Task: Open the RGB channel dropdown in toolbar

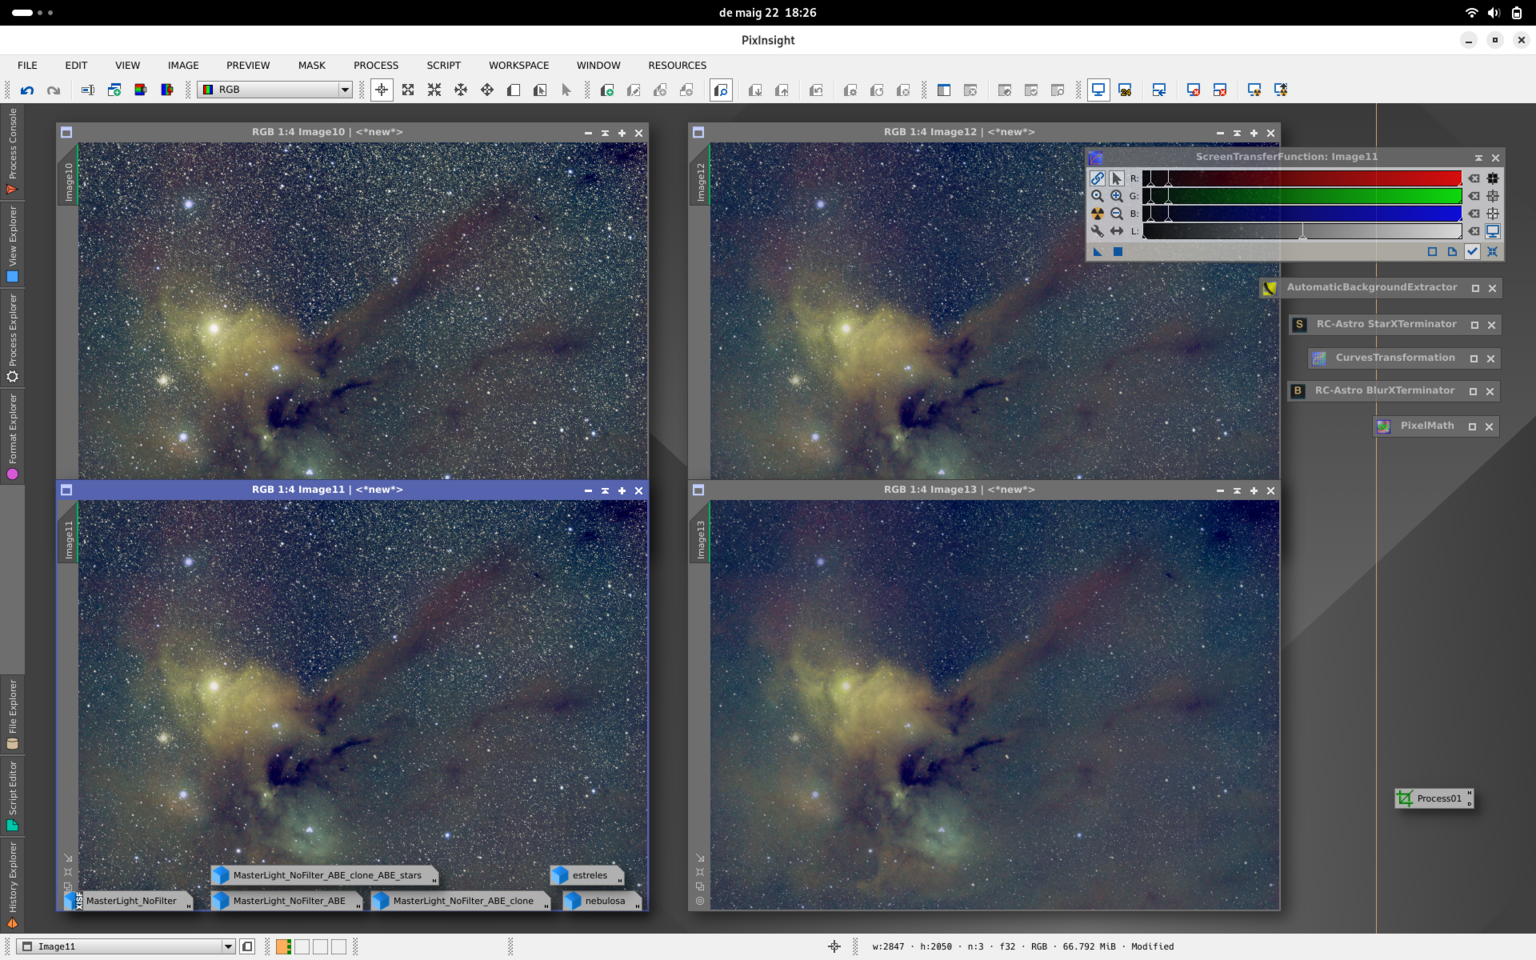Action: point(275,90)
